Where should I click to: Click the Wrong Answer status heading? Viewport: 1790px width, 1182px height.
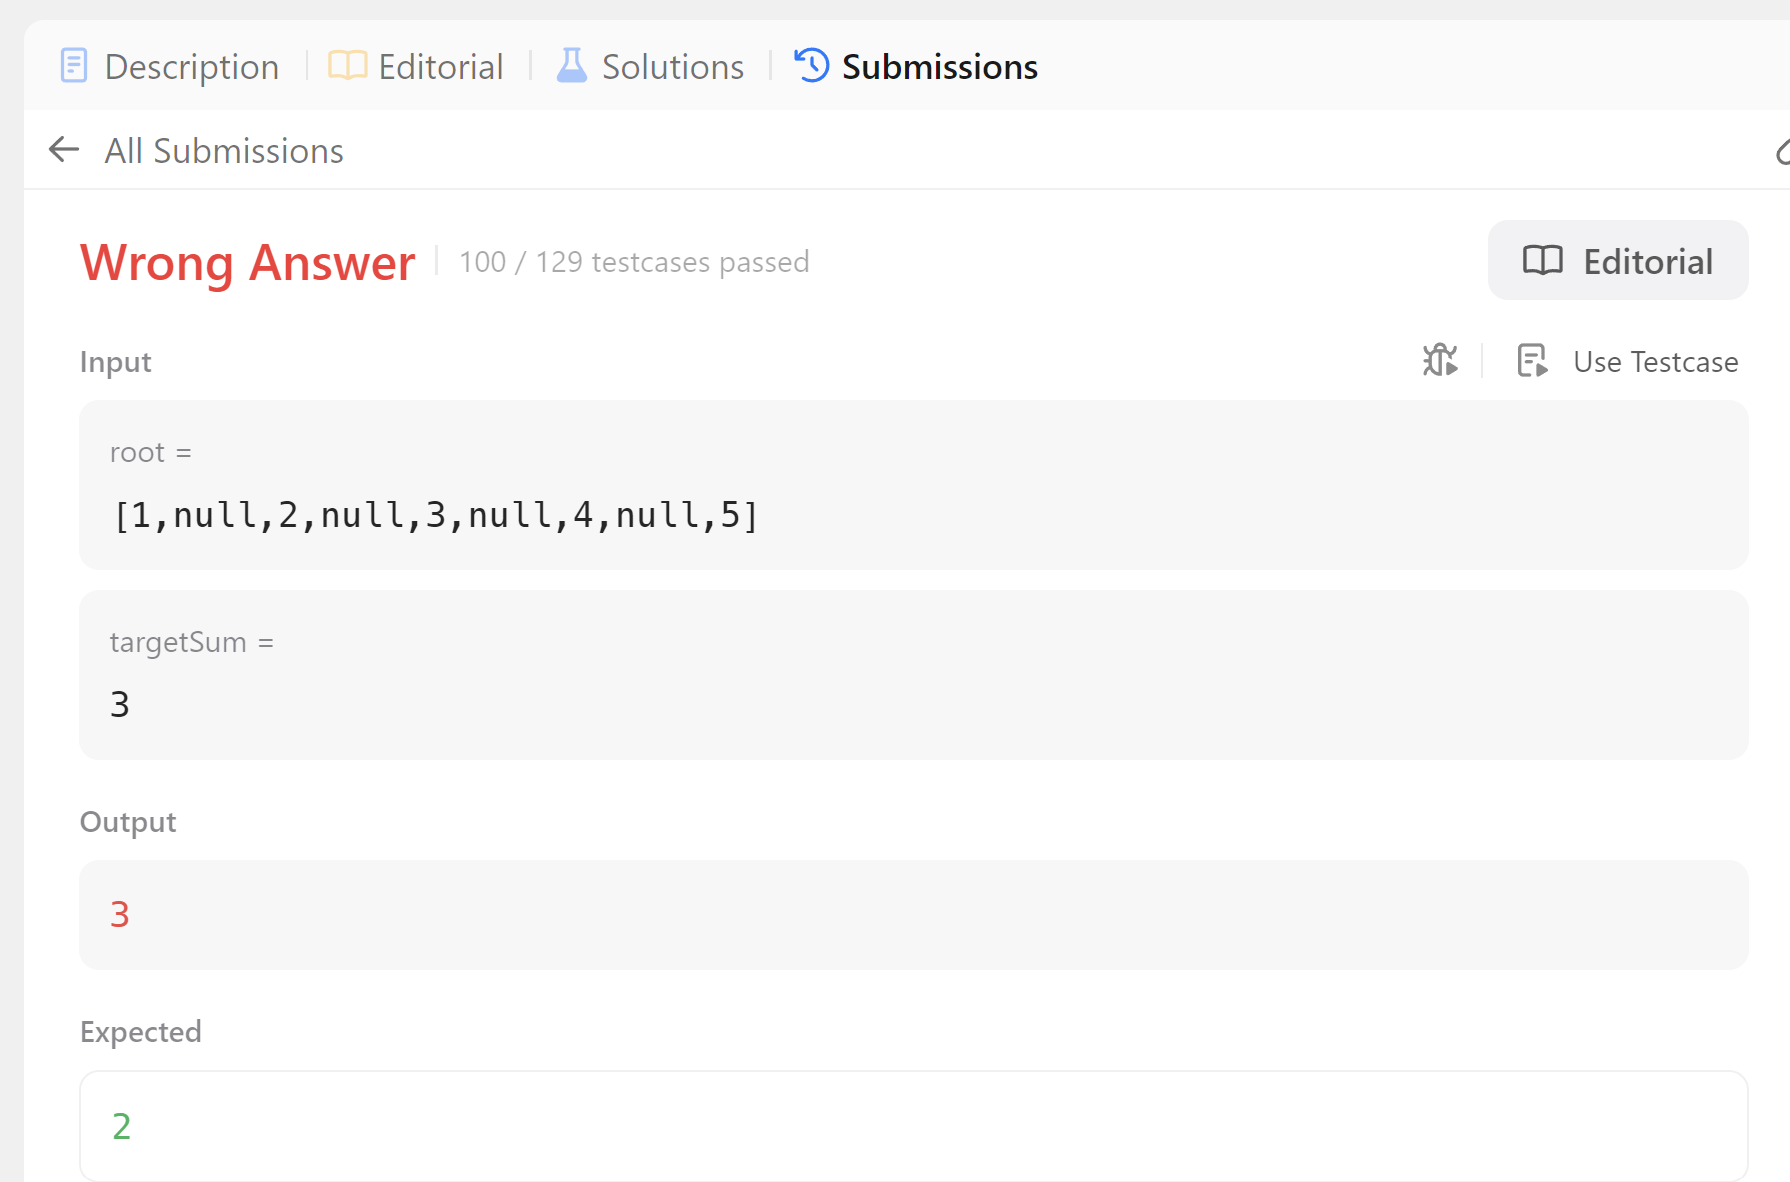pos(247,263)
